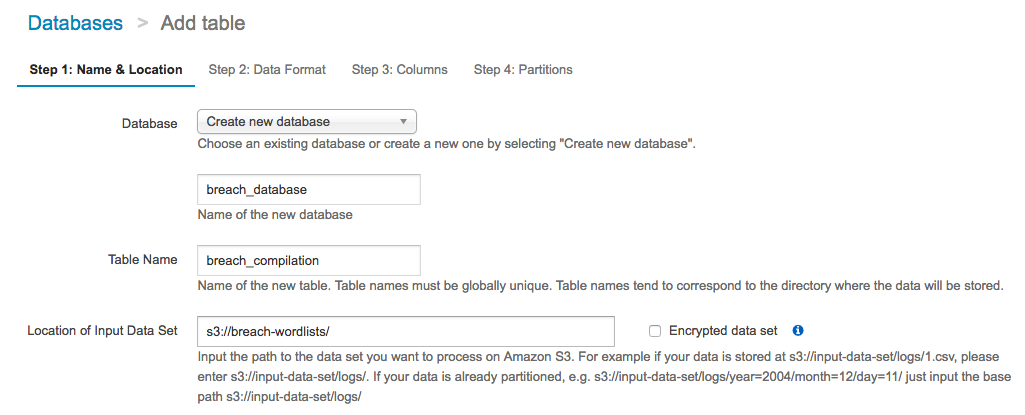Navigate back to Databases breadcrumb link
Image resolution: width=1025 pixels, height=415 pixels.
pos(75,23)
